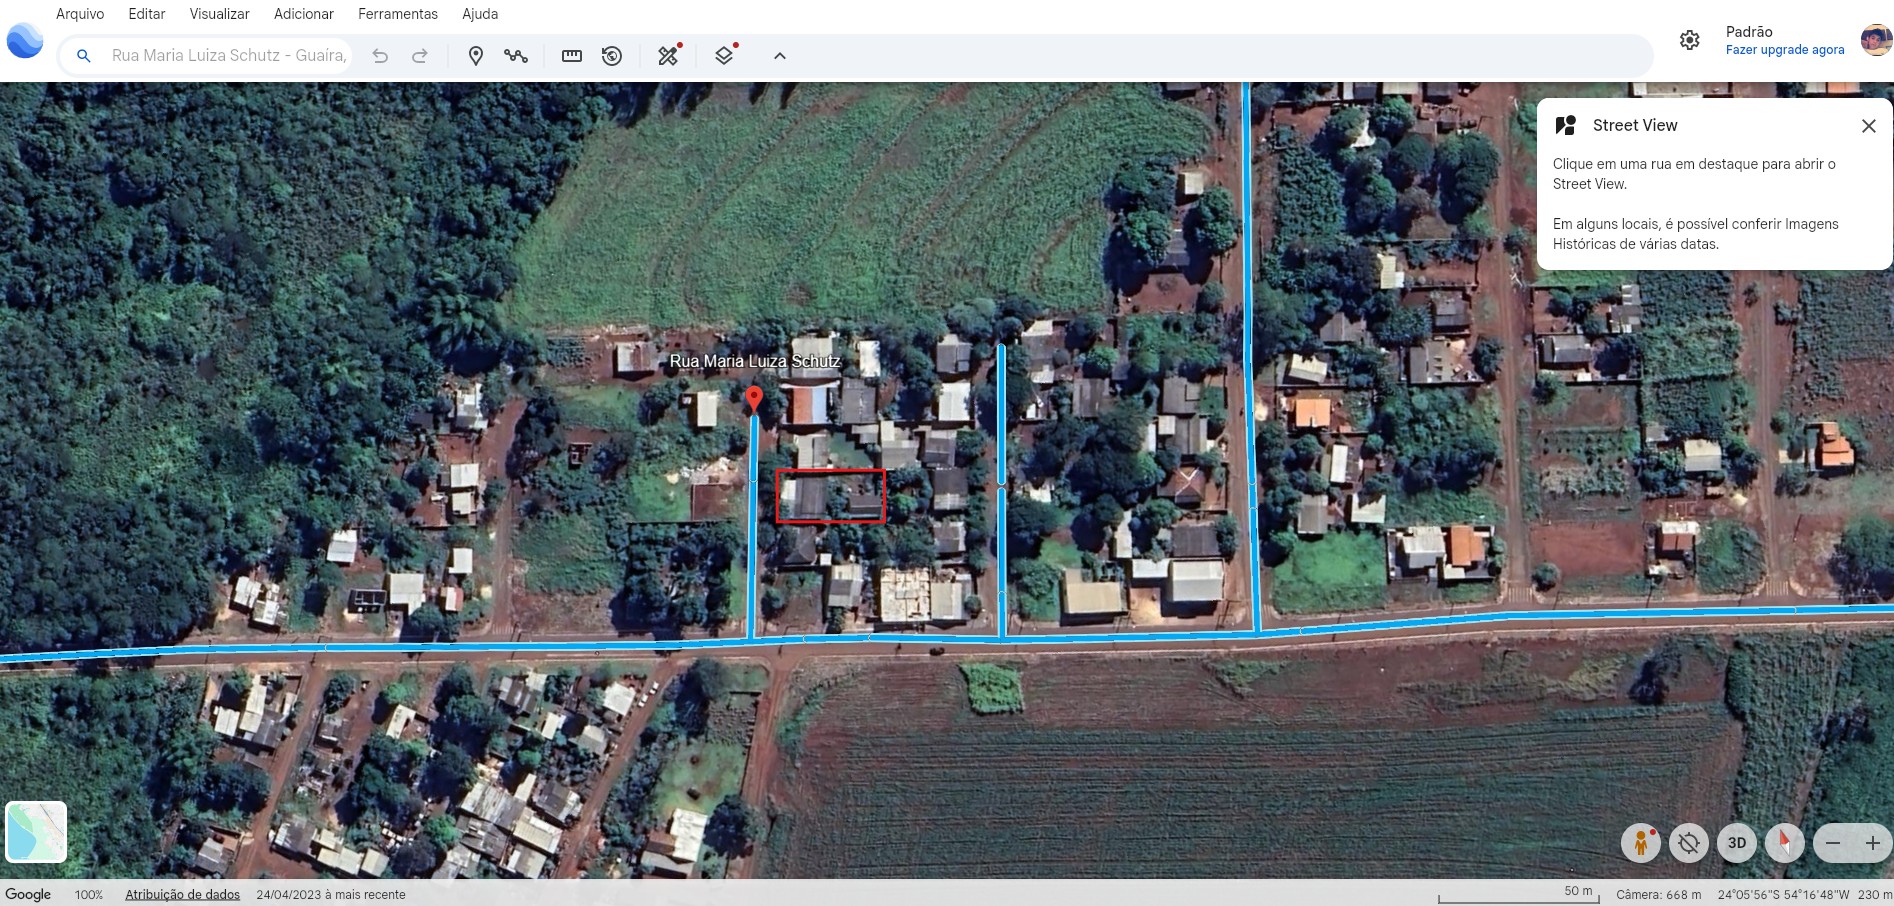Open the settings gear icon

1689,40
